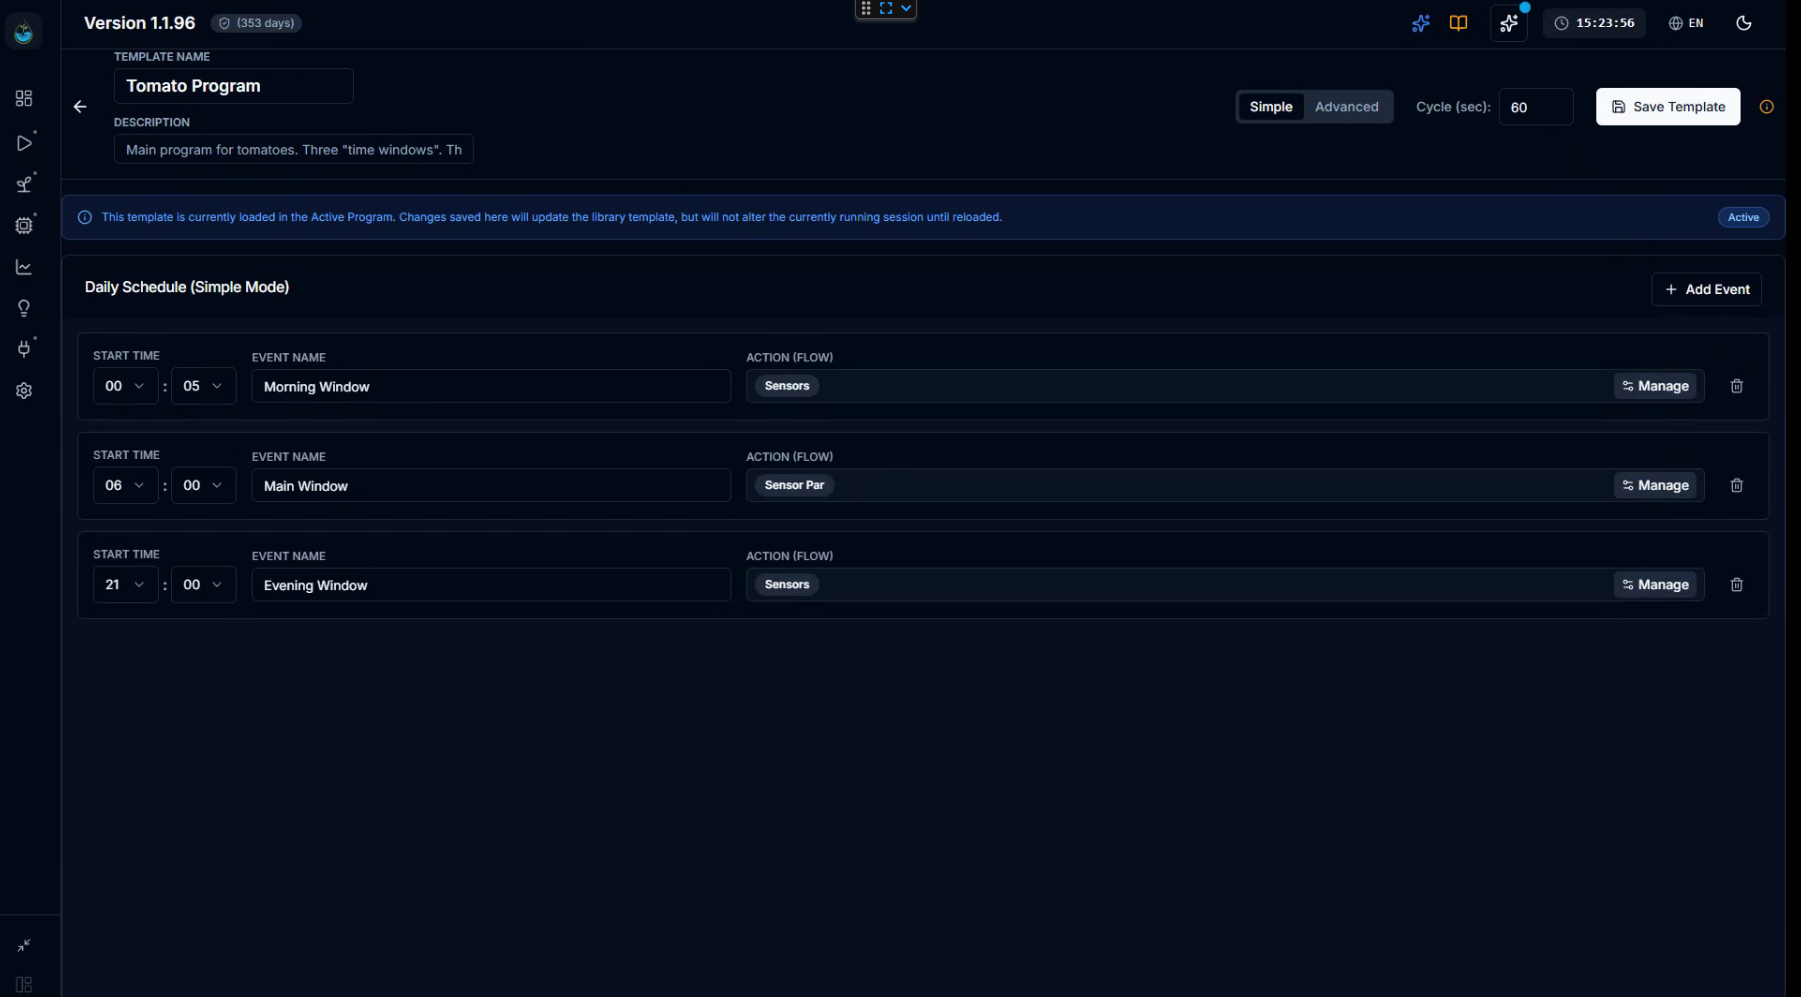Click the Cycle (sec) input field
This screenshot has width=1801, height=997.
click(1535, 107)
